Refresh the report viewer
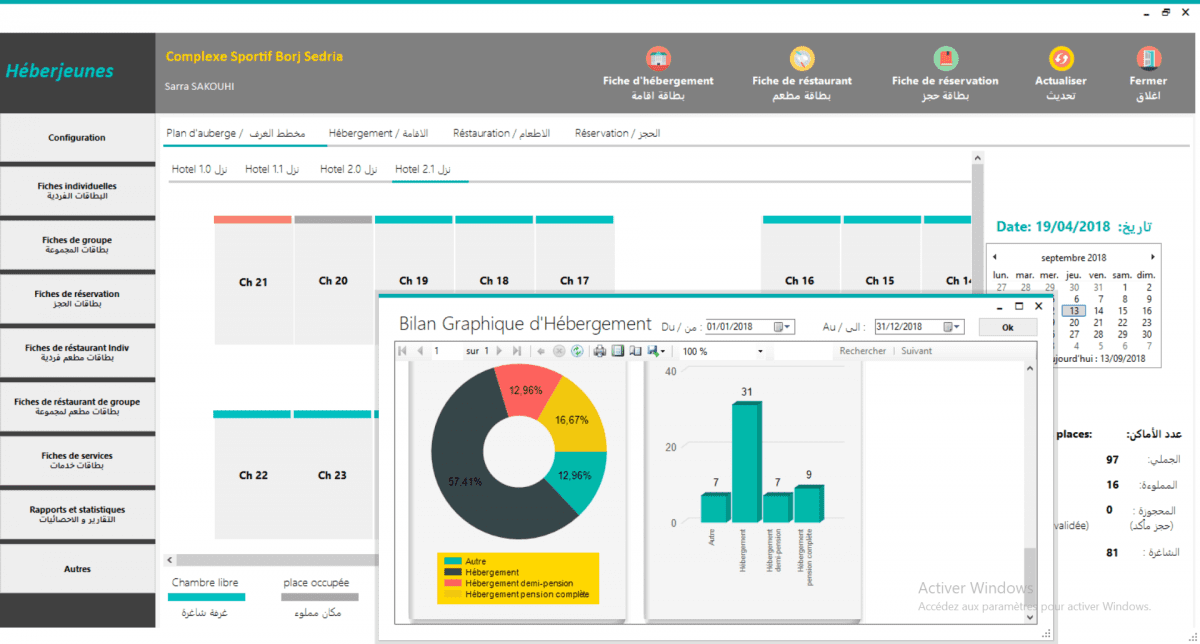Image resolution: width=1200 pixels, height=644 pixels. point(577,351)
